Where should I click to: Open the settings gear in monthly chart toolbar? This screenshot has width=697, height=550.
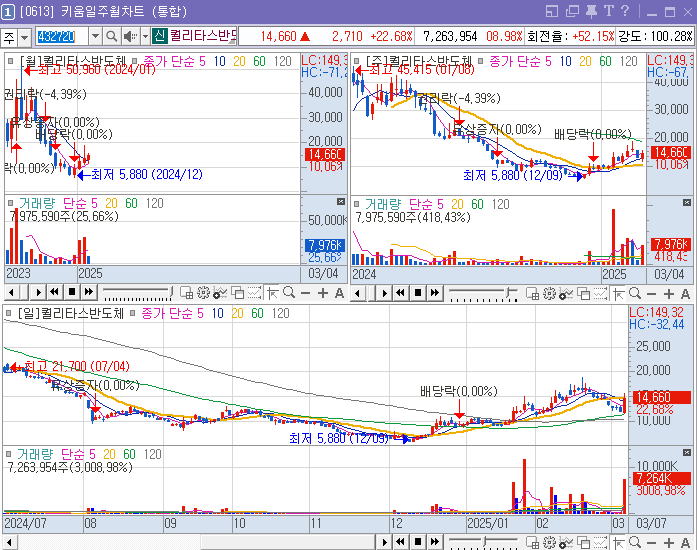pyautogui.click(x=203, y=293)
